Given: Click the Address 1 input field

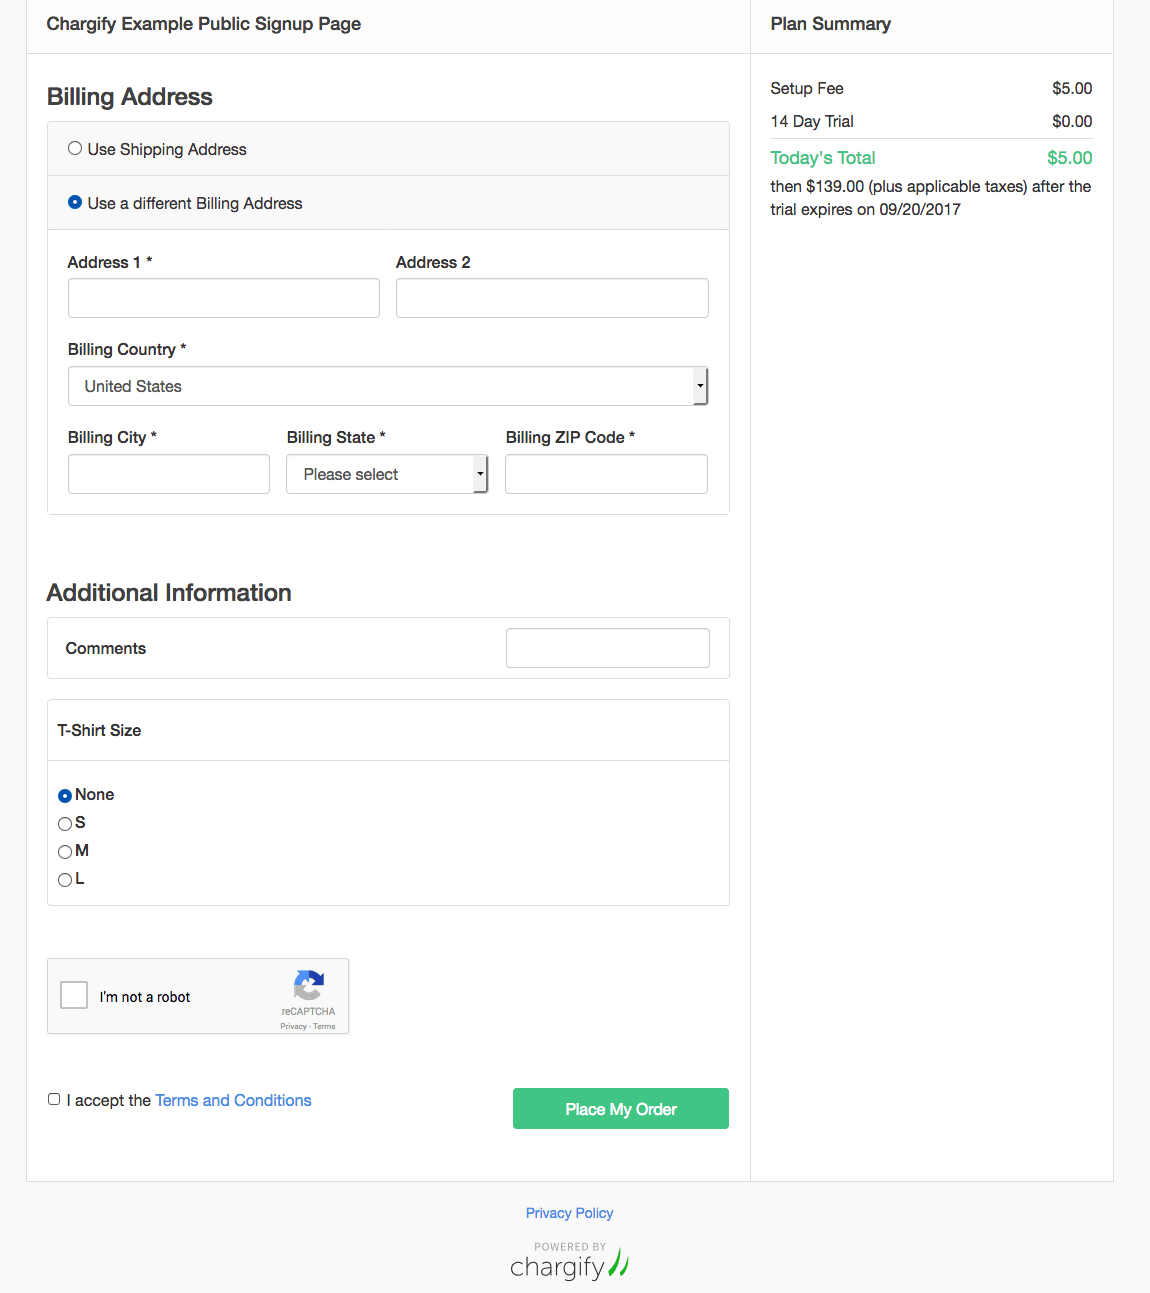Looking at the screenshot, I should [x=223, y=298].
